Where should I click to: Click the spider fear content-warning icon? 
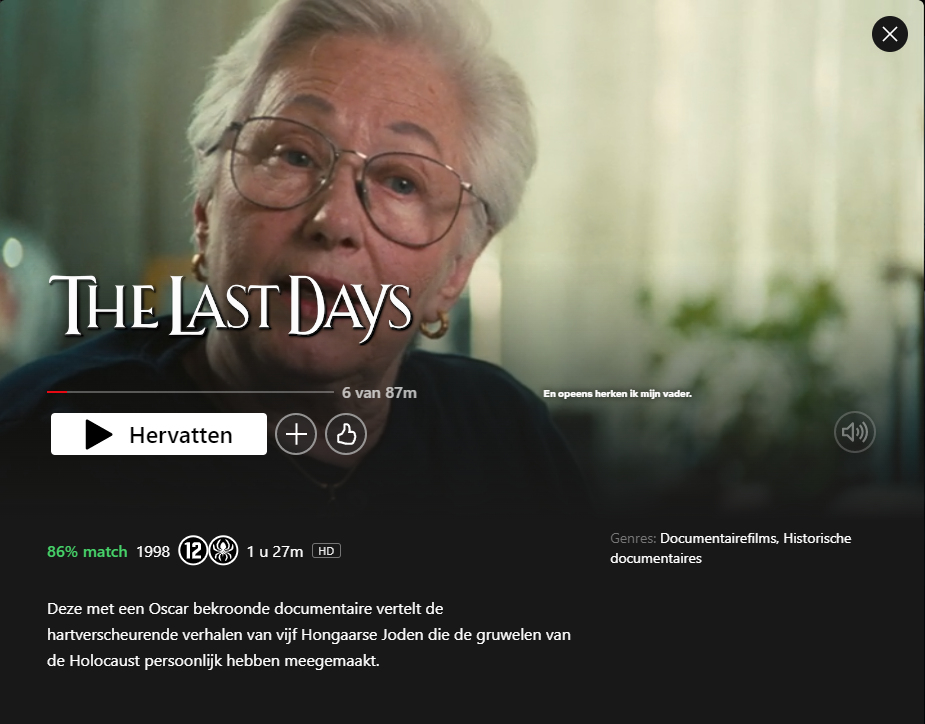click(x=224, y=551)
